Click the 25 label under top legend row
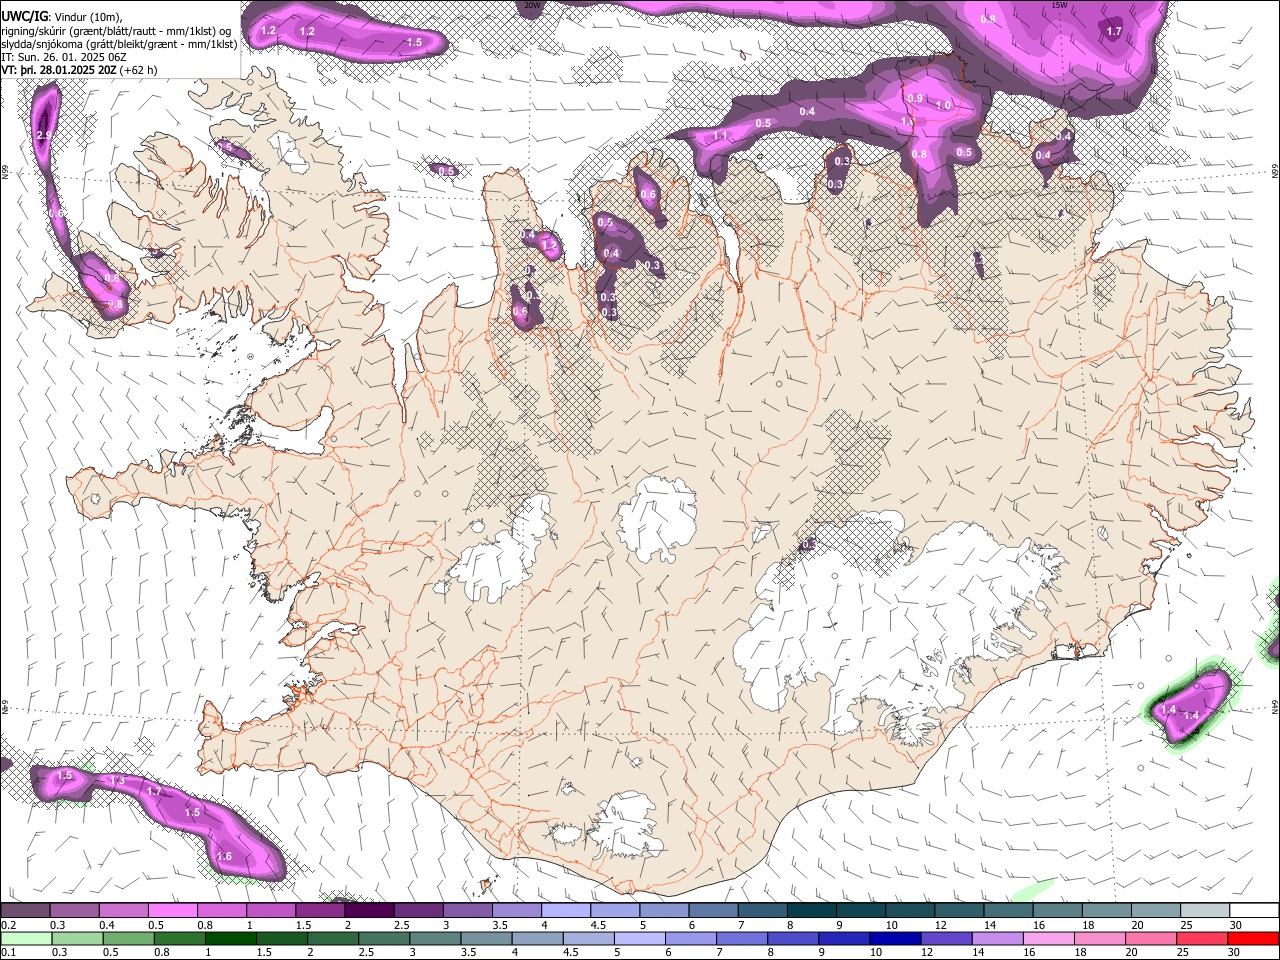This screenshot has height=960, width=1280. point(1185,925)
